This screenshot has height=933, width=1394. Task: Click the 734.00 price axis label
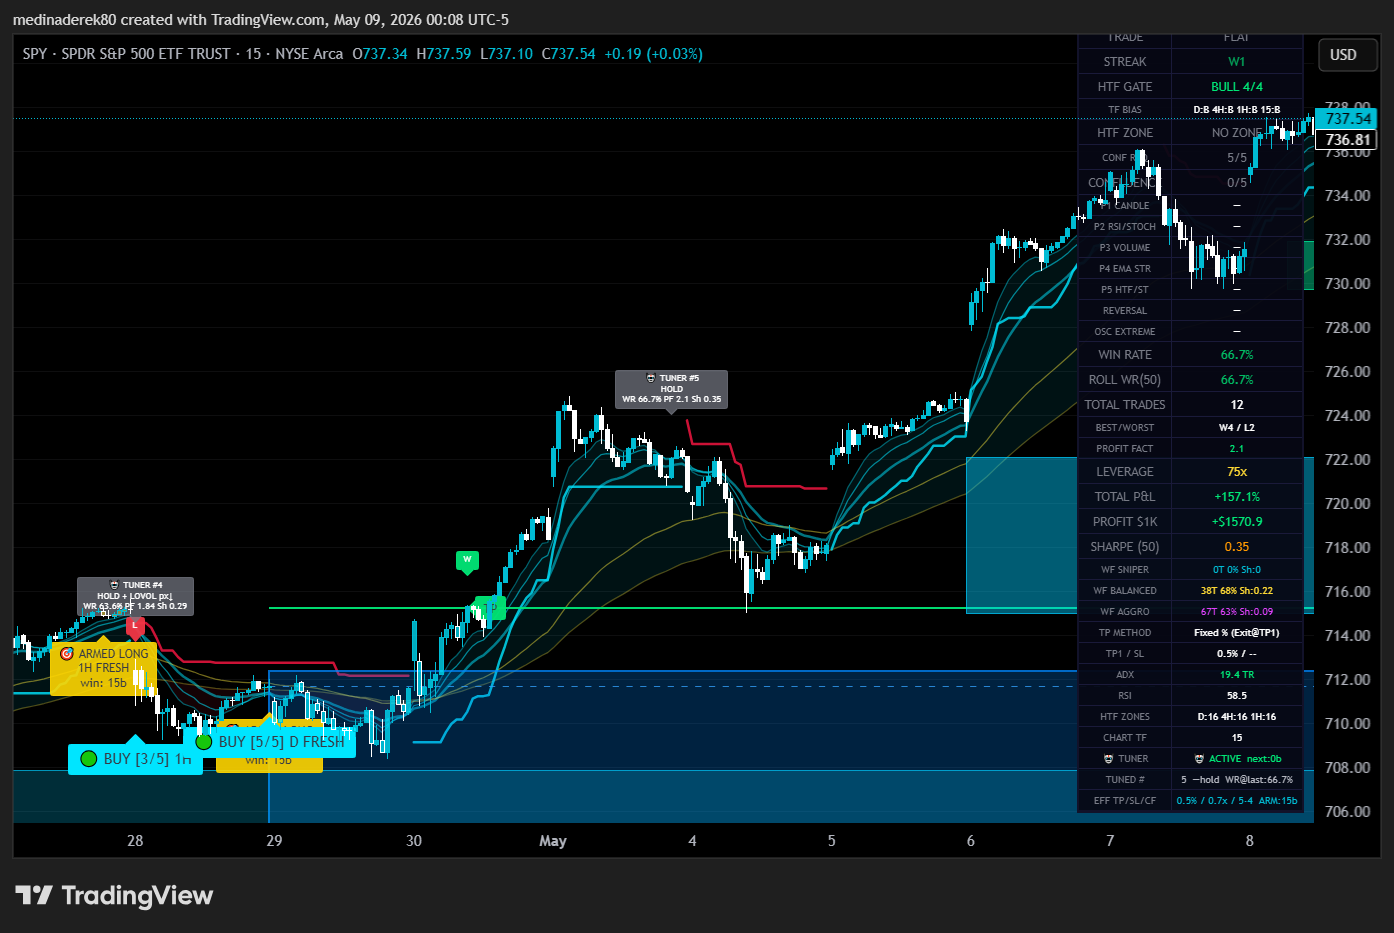click(x=1347, y=196)
